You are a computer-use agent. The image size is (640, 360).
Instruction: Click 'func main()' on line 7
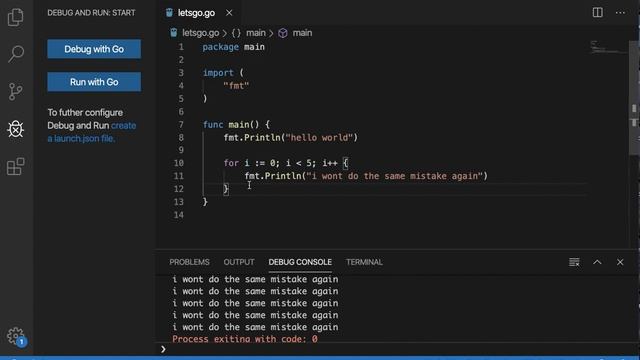[231, 124]
